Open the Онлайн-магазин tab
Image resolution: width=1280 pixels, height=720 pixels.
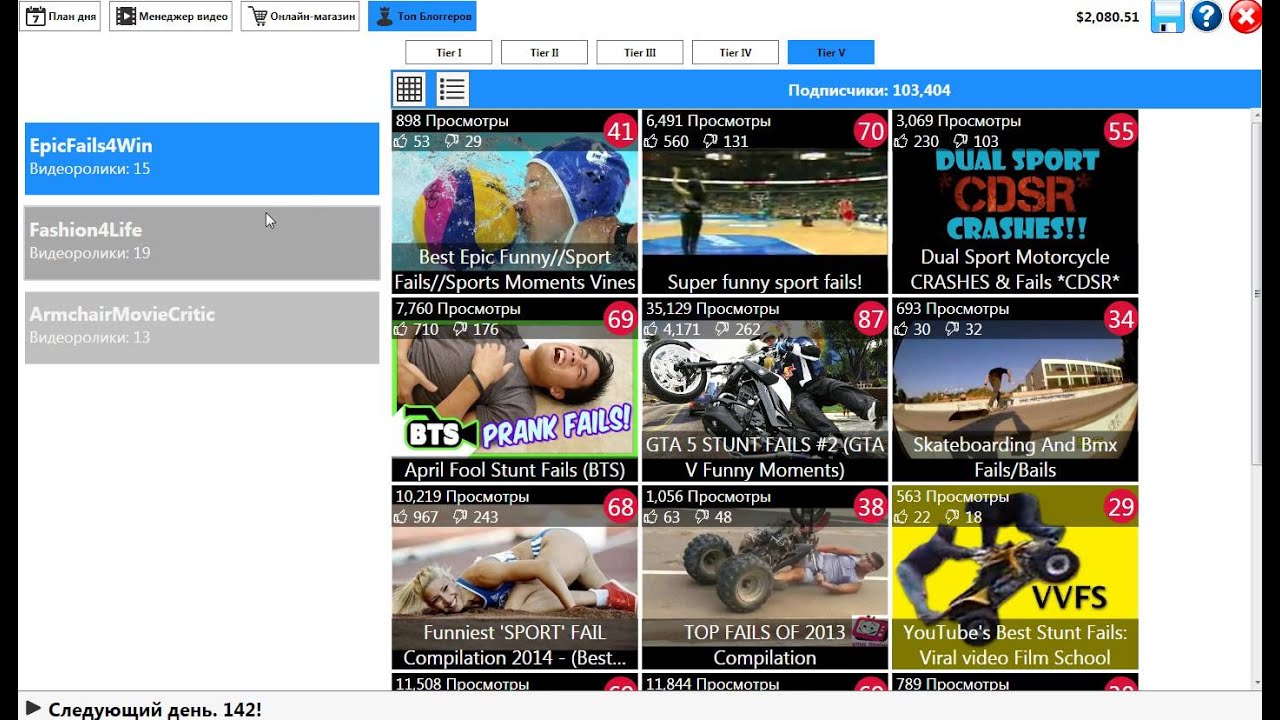300,16
